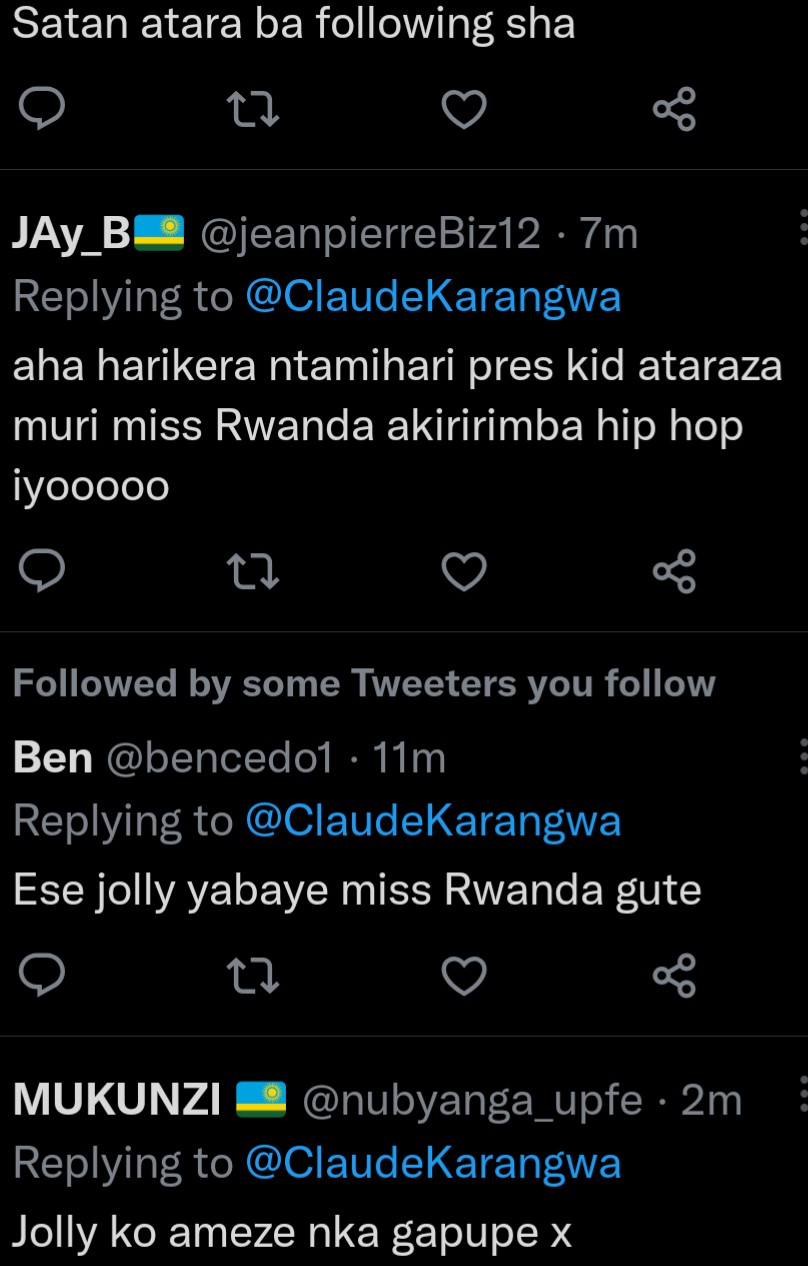
Task: Retweet the 'Satan atara ba following' tweet
Action: 254,109
